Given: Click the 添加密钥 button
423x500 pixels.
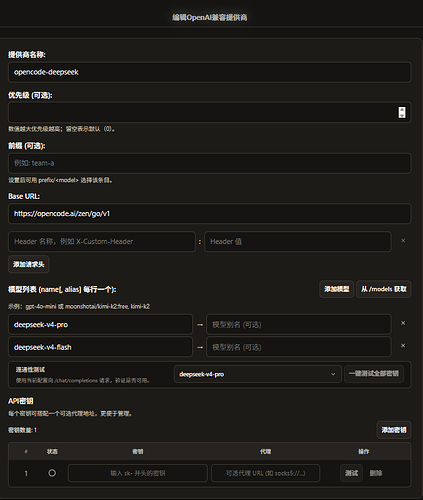Looking at the screenshot, I should (x=394, y=430).
